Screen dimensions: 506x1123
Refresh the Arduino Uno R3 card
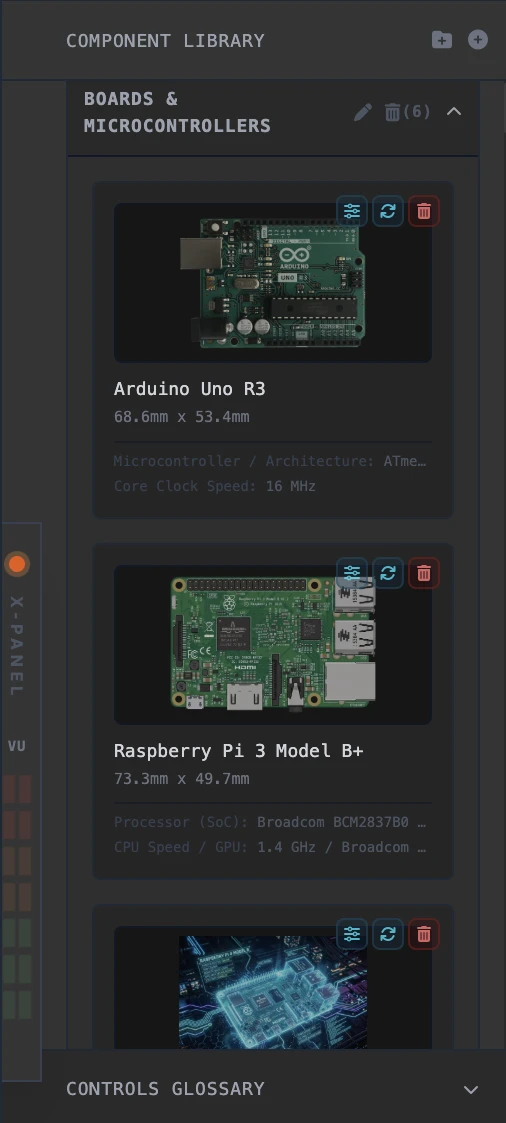pyautogui.click(x=388, y=211)
